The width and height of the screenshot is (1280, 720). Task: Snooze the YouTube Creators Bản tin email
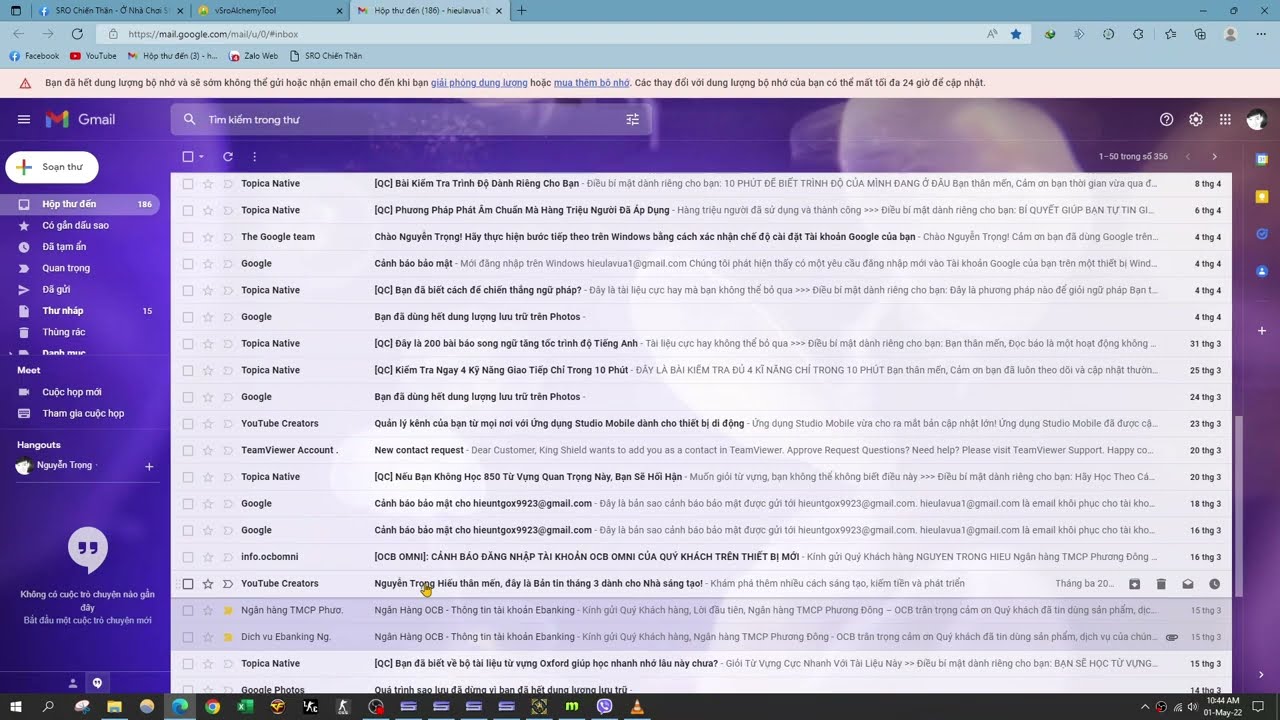[1214, 584]
